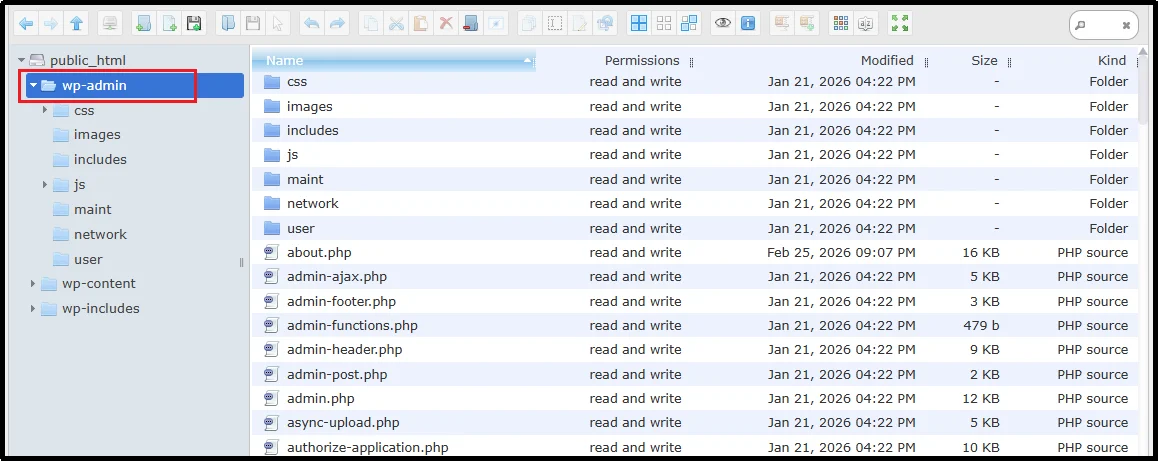Click the a-z sort icon

pyautogui.click(x=866, y=24)
